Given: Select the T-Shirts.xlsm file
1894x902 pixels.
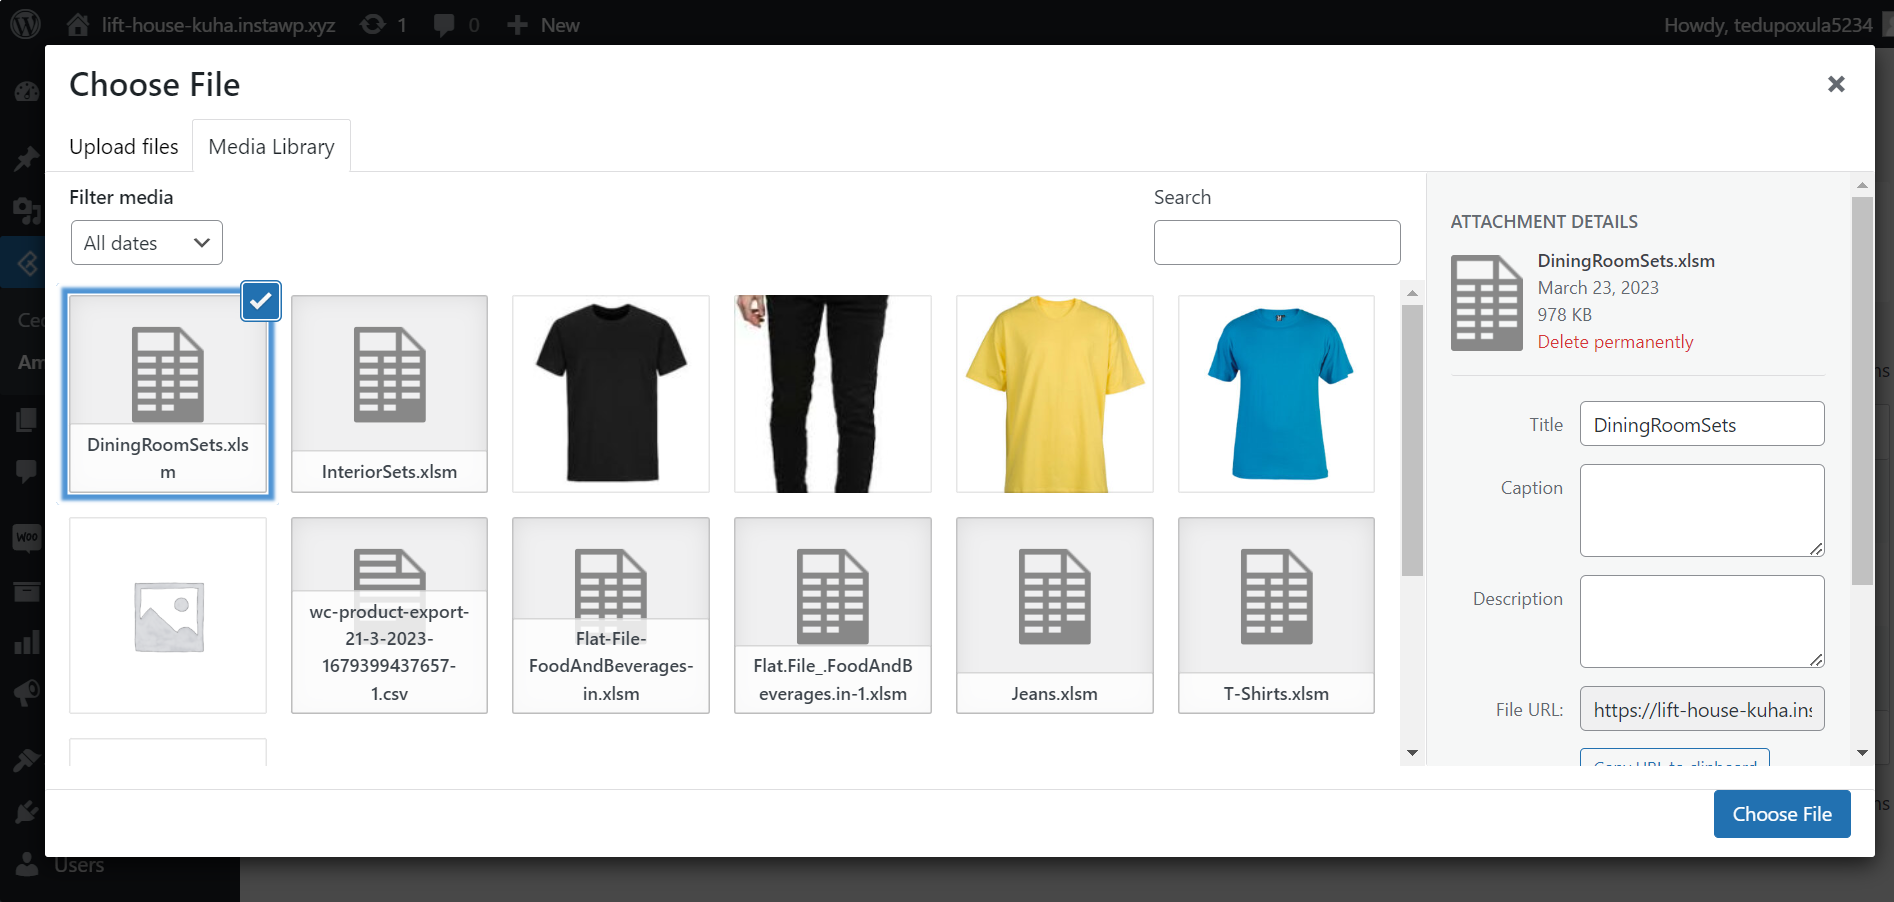Looking at the screenshot, I should click(1277, 615).
